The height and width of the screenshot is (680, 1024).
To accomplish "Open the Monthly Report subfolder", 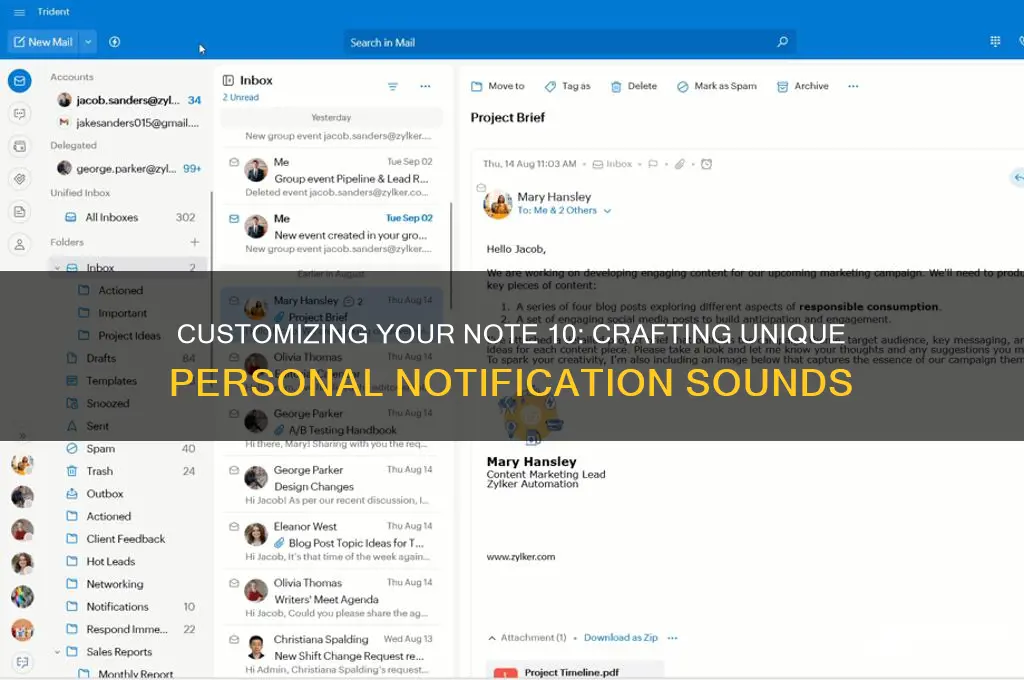I will pyautogui.click(x=135, y=673).
